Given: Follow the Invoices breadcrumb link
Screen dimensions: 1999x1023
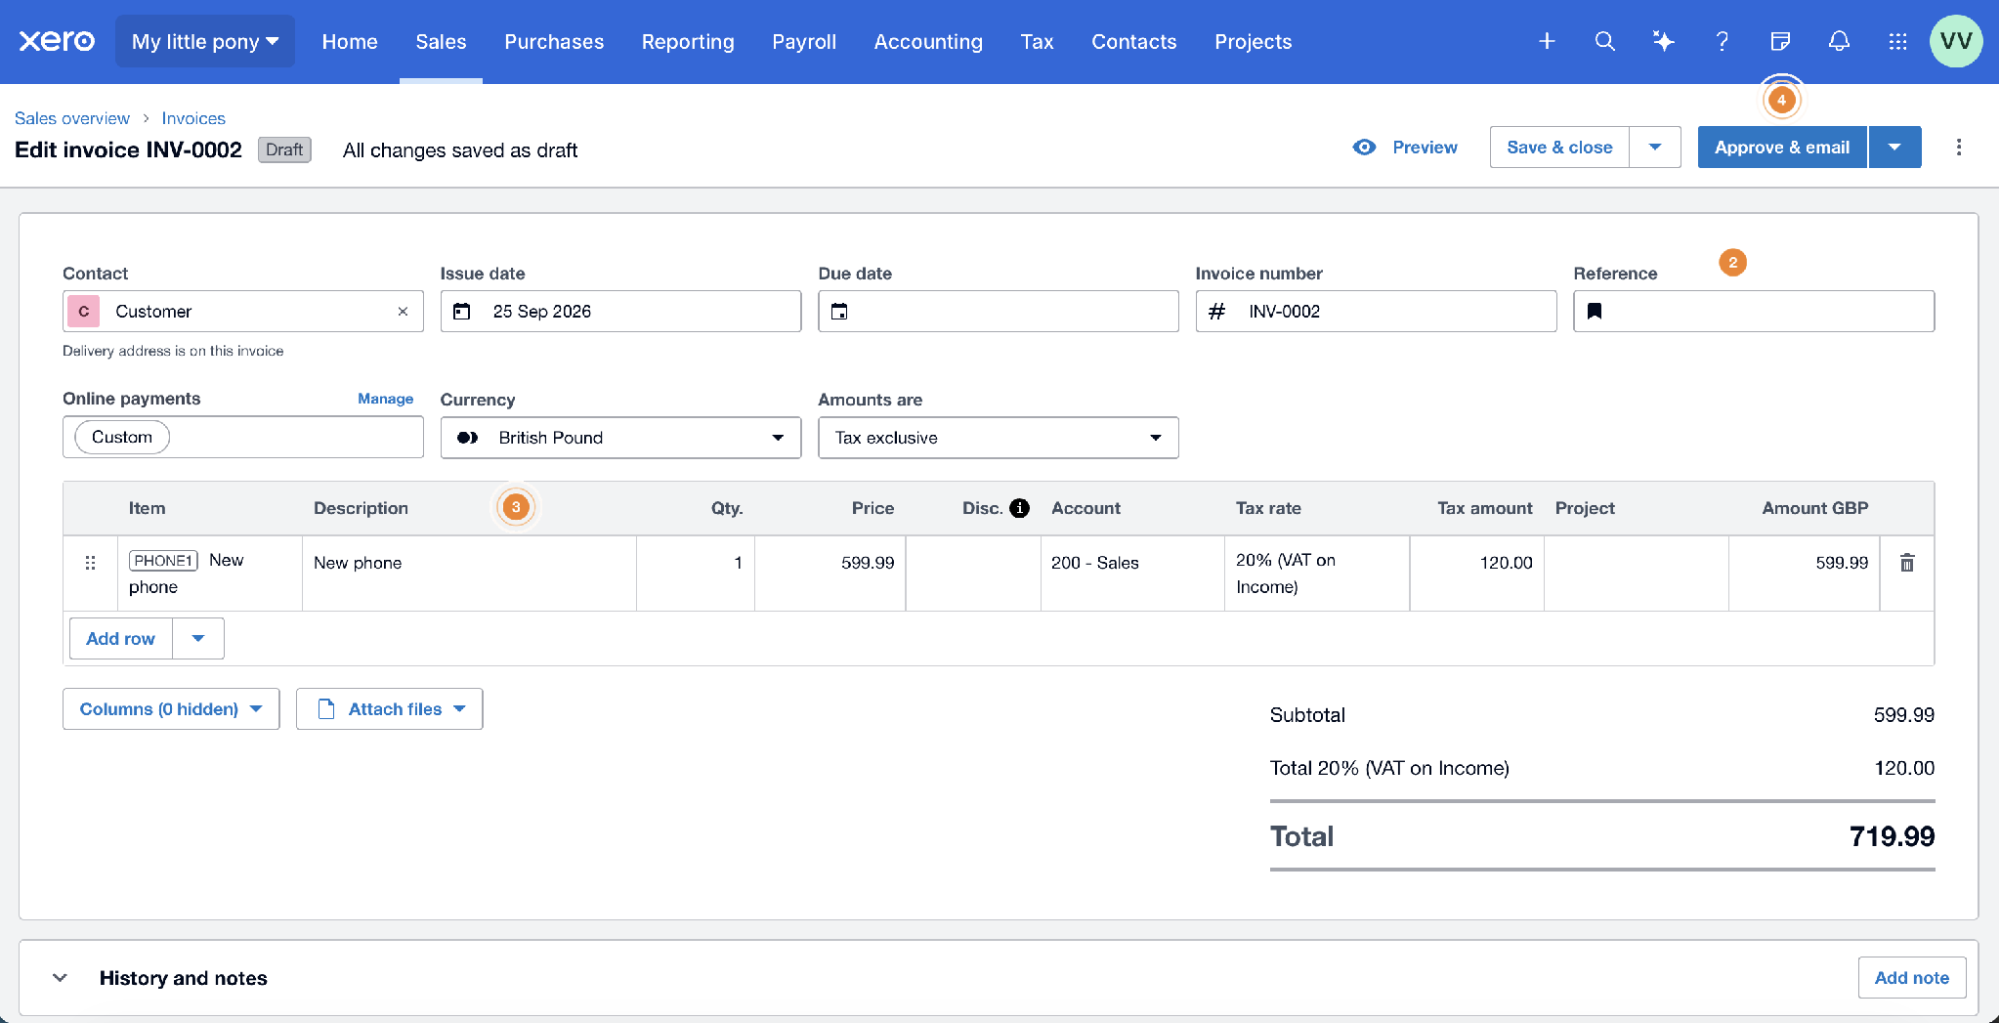Looking at the screenshot, I should point(193,118).
